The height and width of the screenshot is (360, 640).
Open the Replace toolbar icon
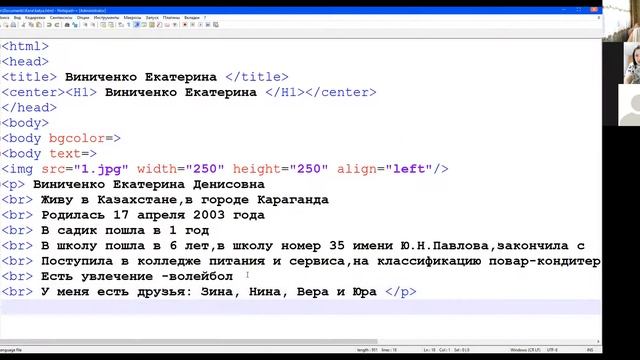75,25
